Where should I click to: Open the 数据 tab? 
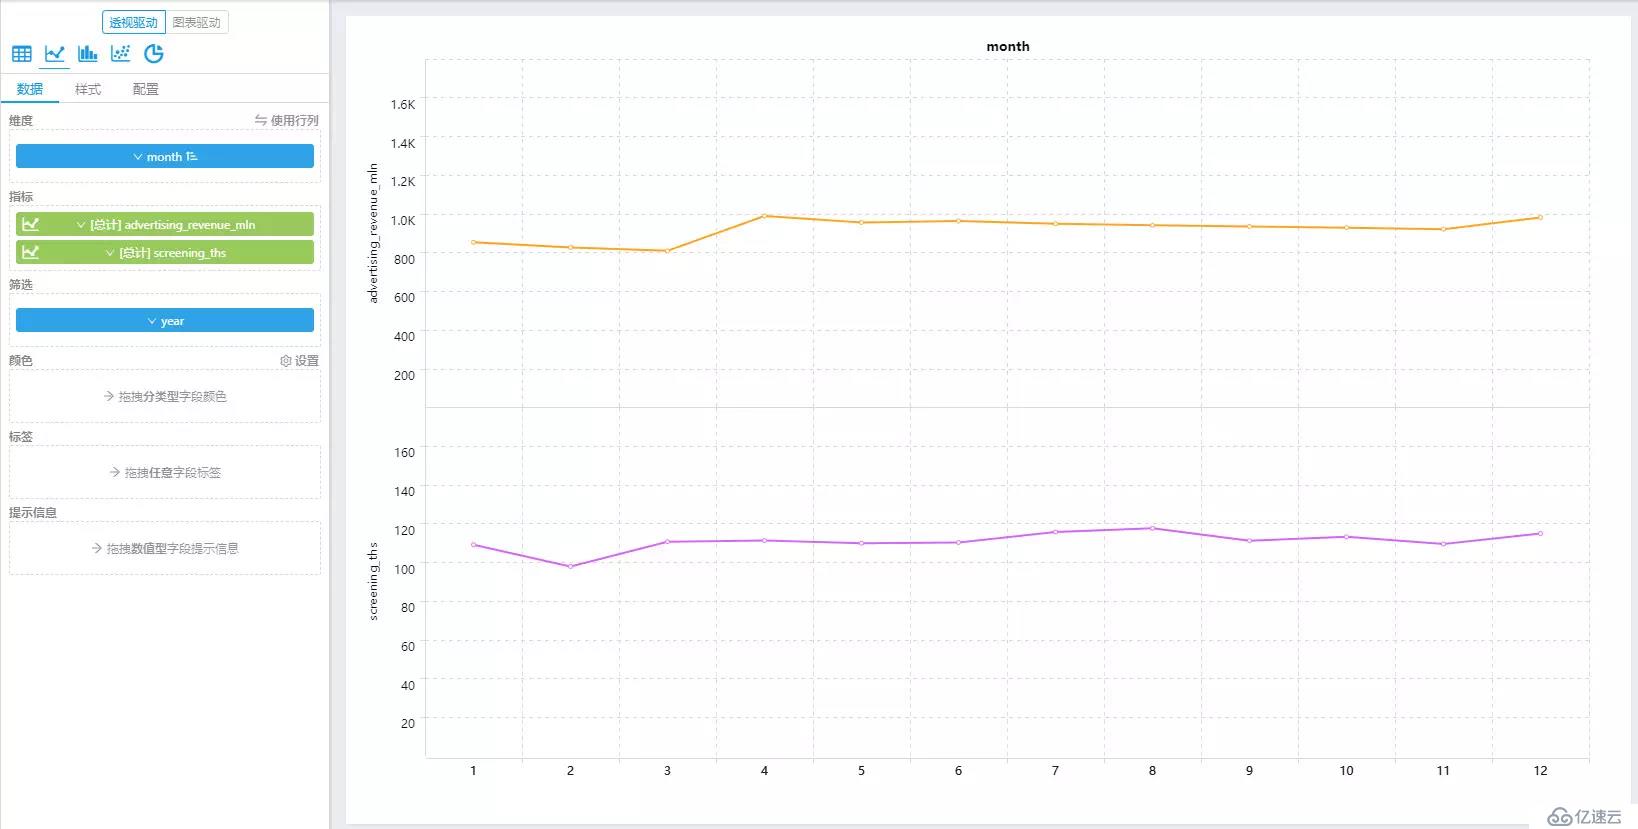coord(30,89)
